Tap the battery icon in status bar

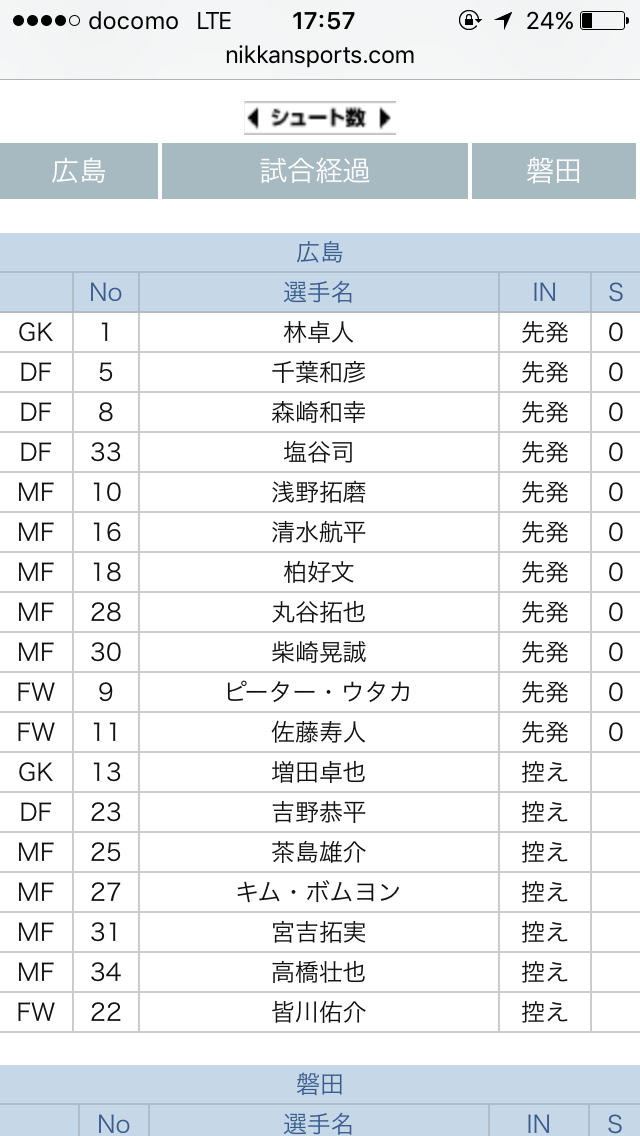tap(602, 20)
